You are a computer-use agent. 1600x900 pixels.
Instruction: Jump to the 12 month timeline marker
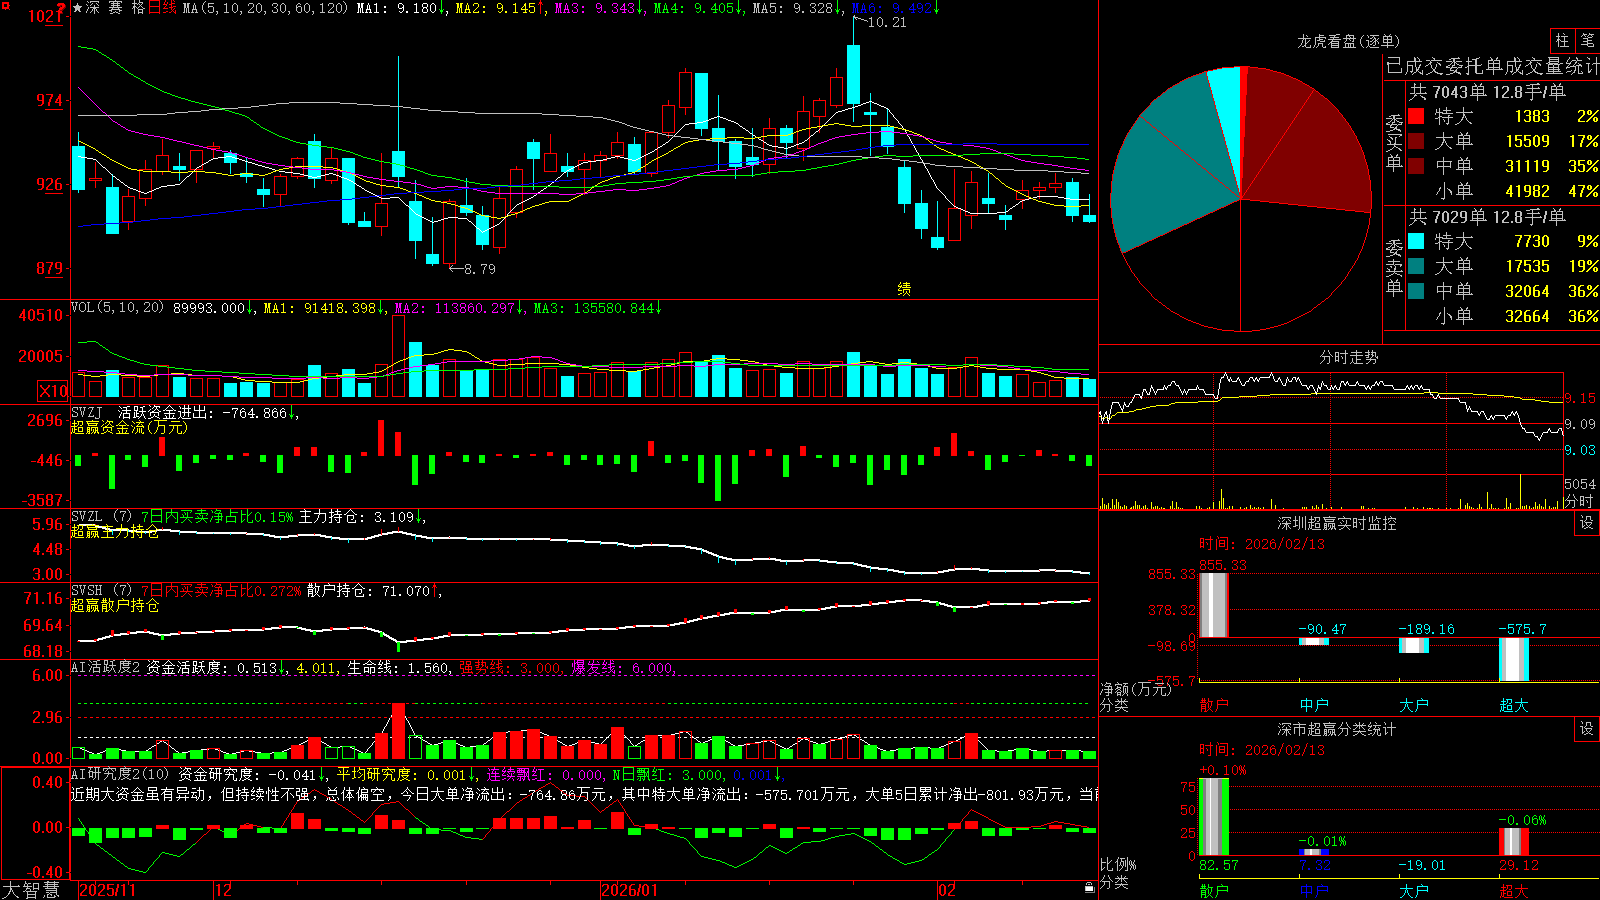tap(223, 890)
